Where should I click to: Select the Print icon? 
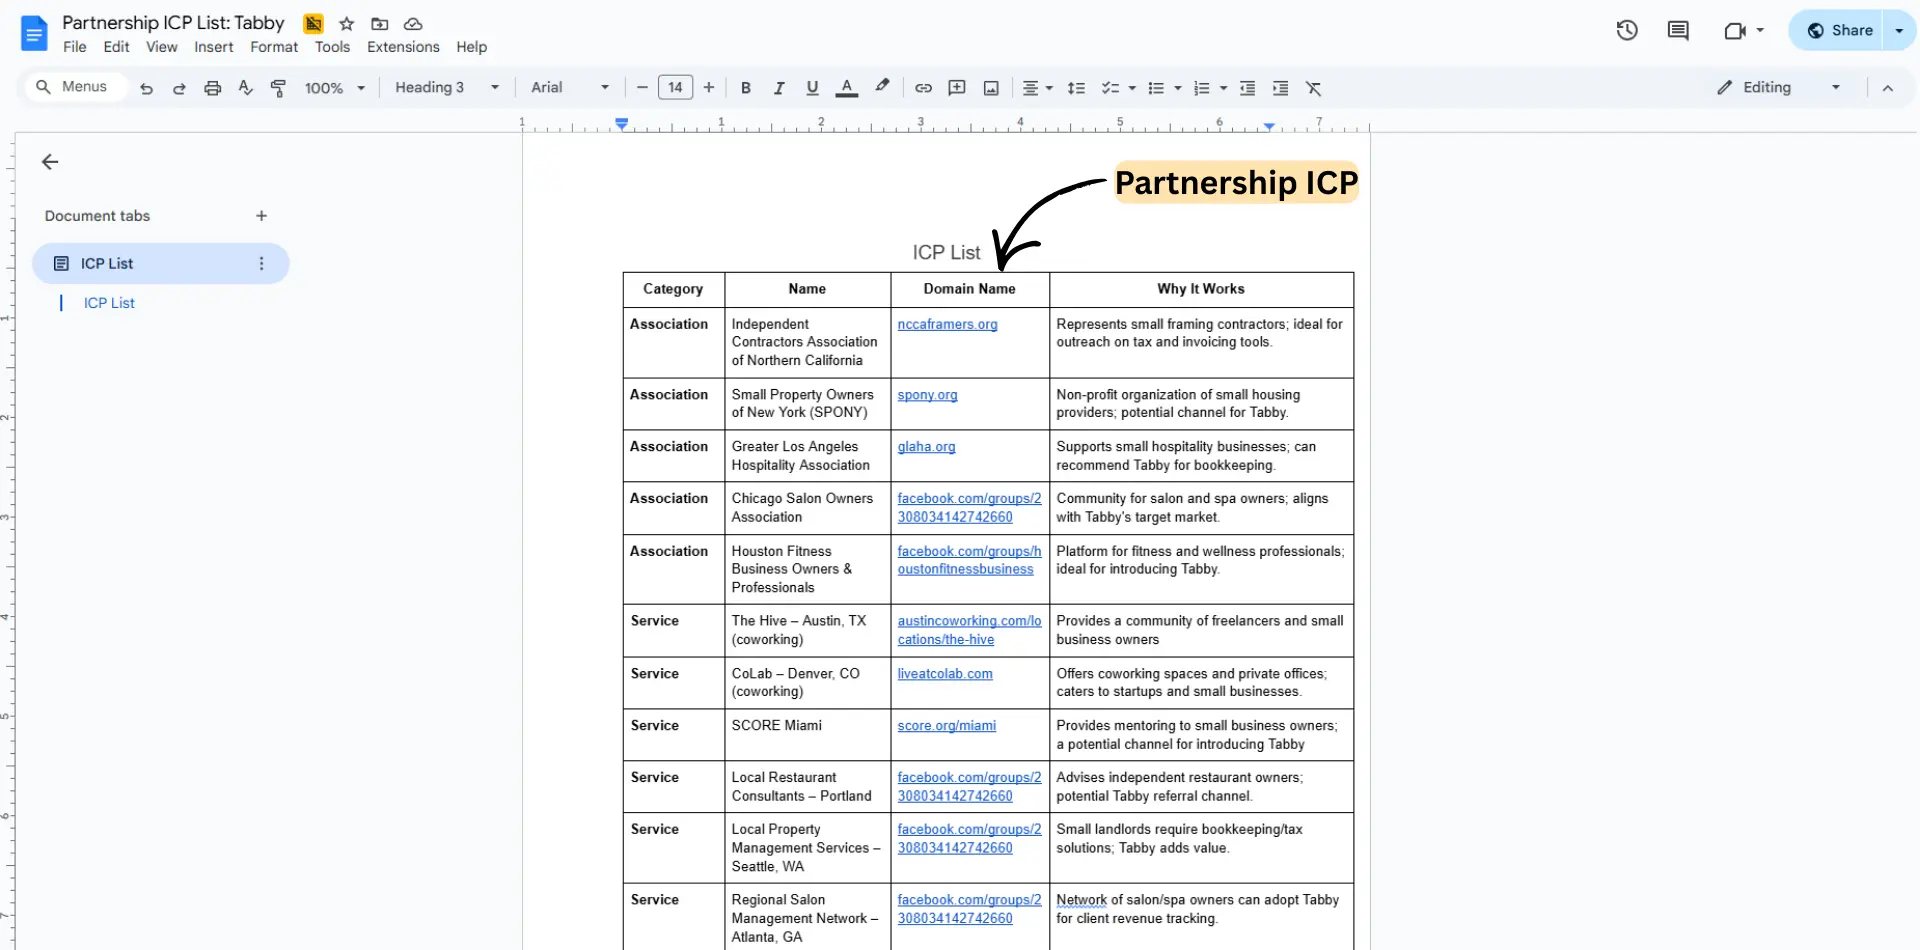pyautogui.click(x=212, y=88)
